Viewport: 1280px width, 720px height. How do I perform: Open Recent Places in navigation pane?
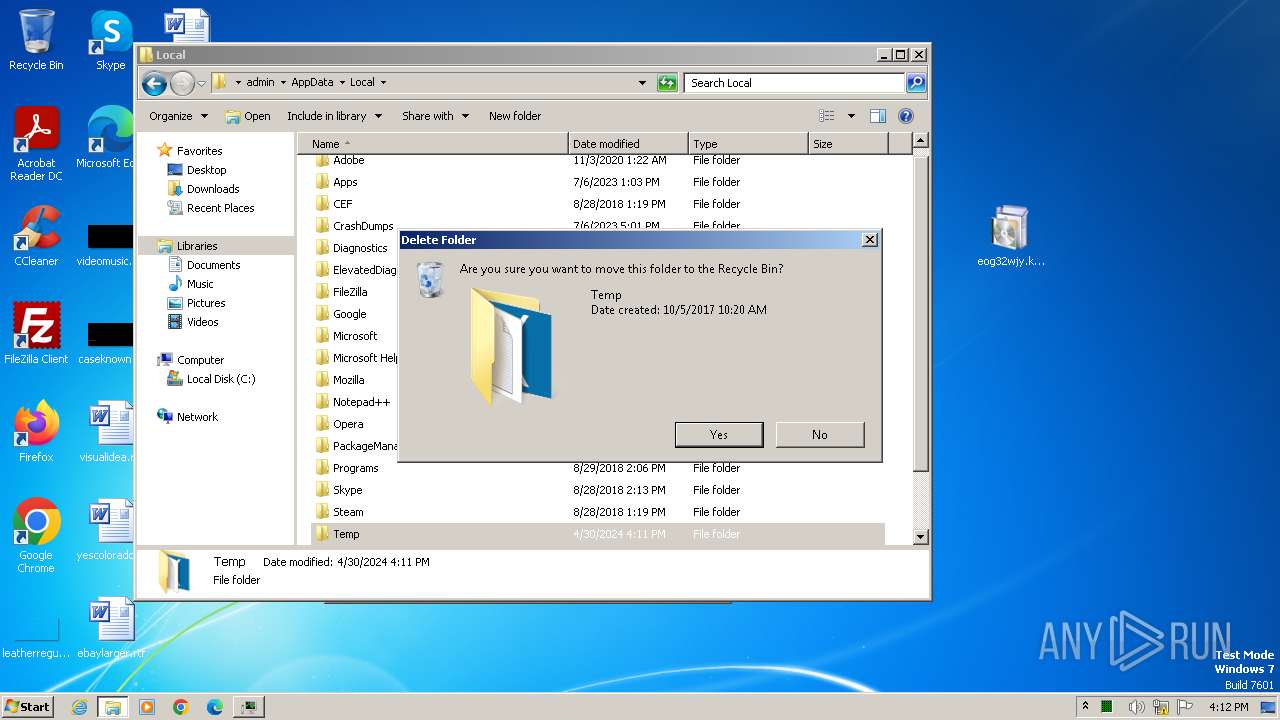pyautogui.click(x=220, y=208)
